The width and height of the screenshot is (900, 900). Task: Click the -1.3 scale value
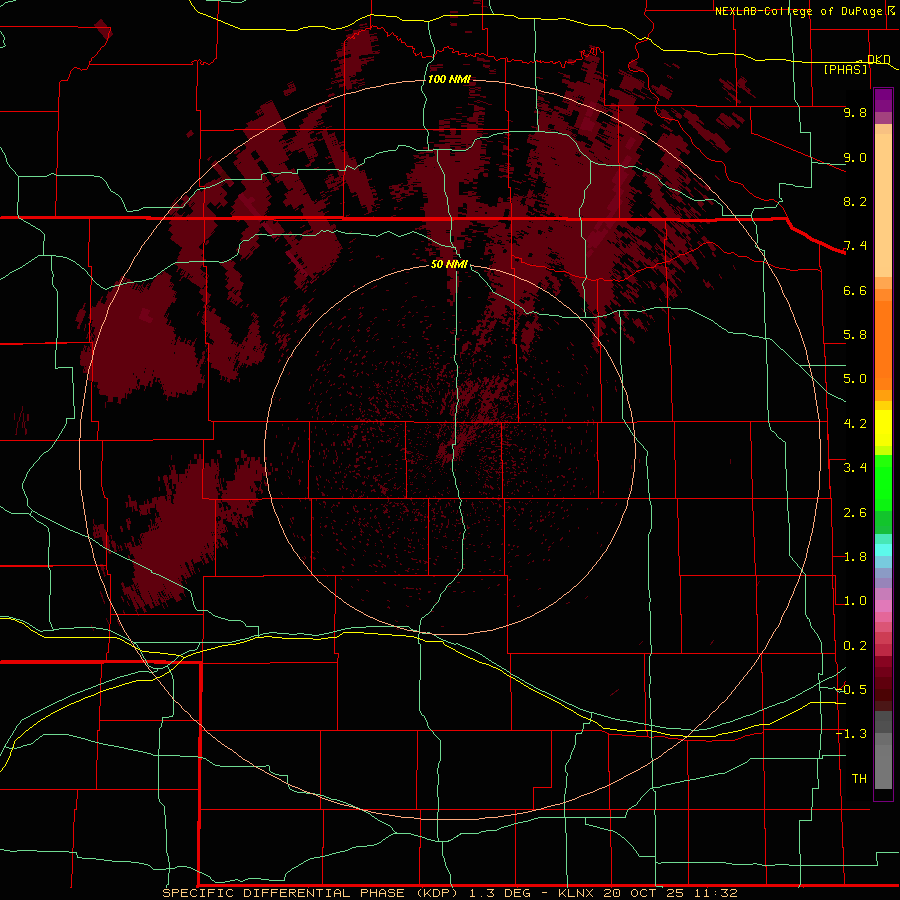851,734
